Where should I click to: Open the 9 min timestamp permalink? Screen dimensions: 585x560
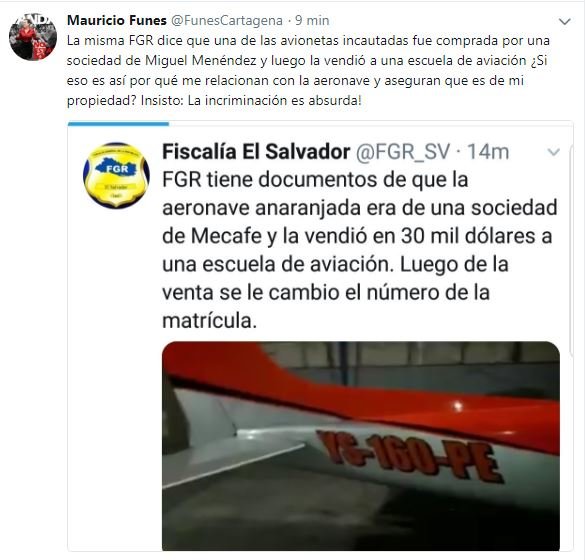(312, 20)
